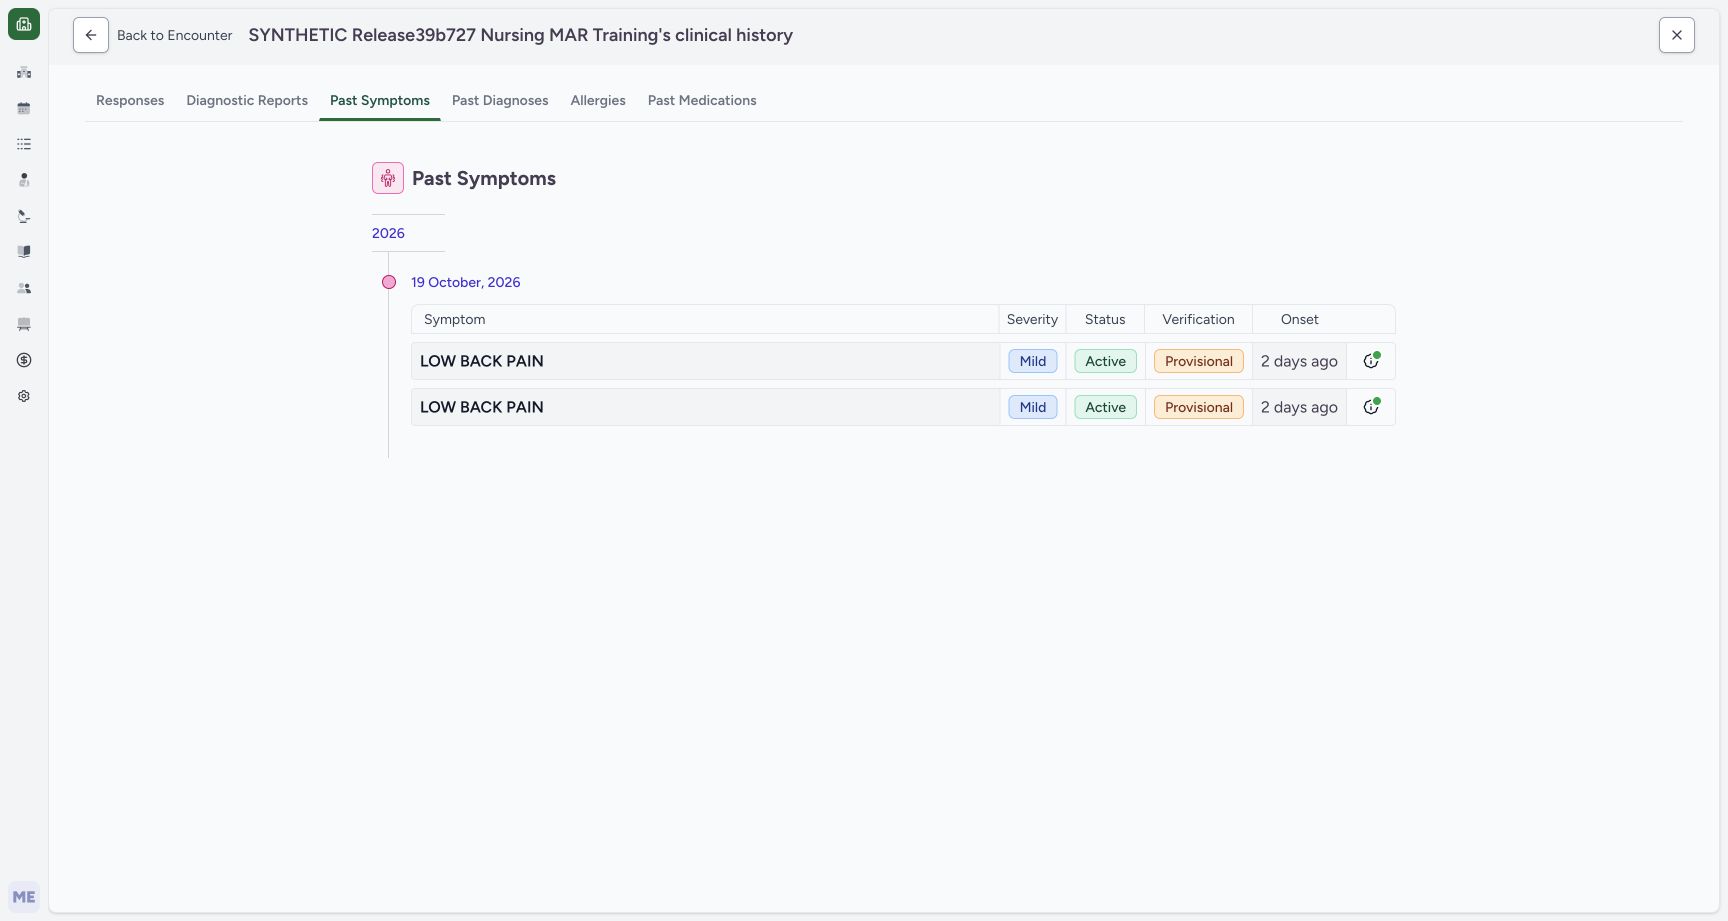Click the Status column header
The height and width of the screenshot is (921, 1728).
(x=1105, y=319)
